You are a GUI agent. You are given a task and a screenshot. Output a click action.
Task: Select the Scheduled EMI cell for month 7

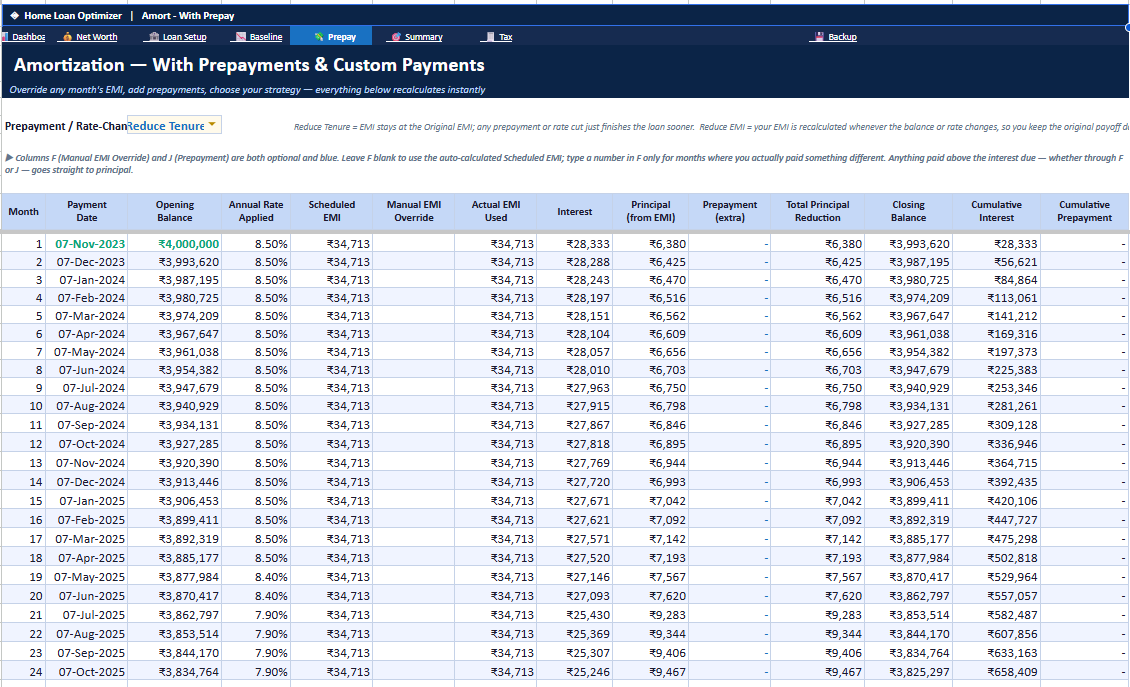pyautogui.click(x=332, y=352)
